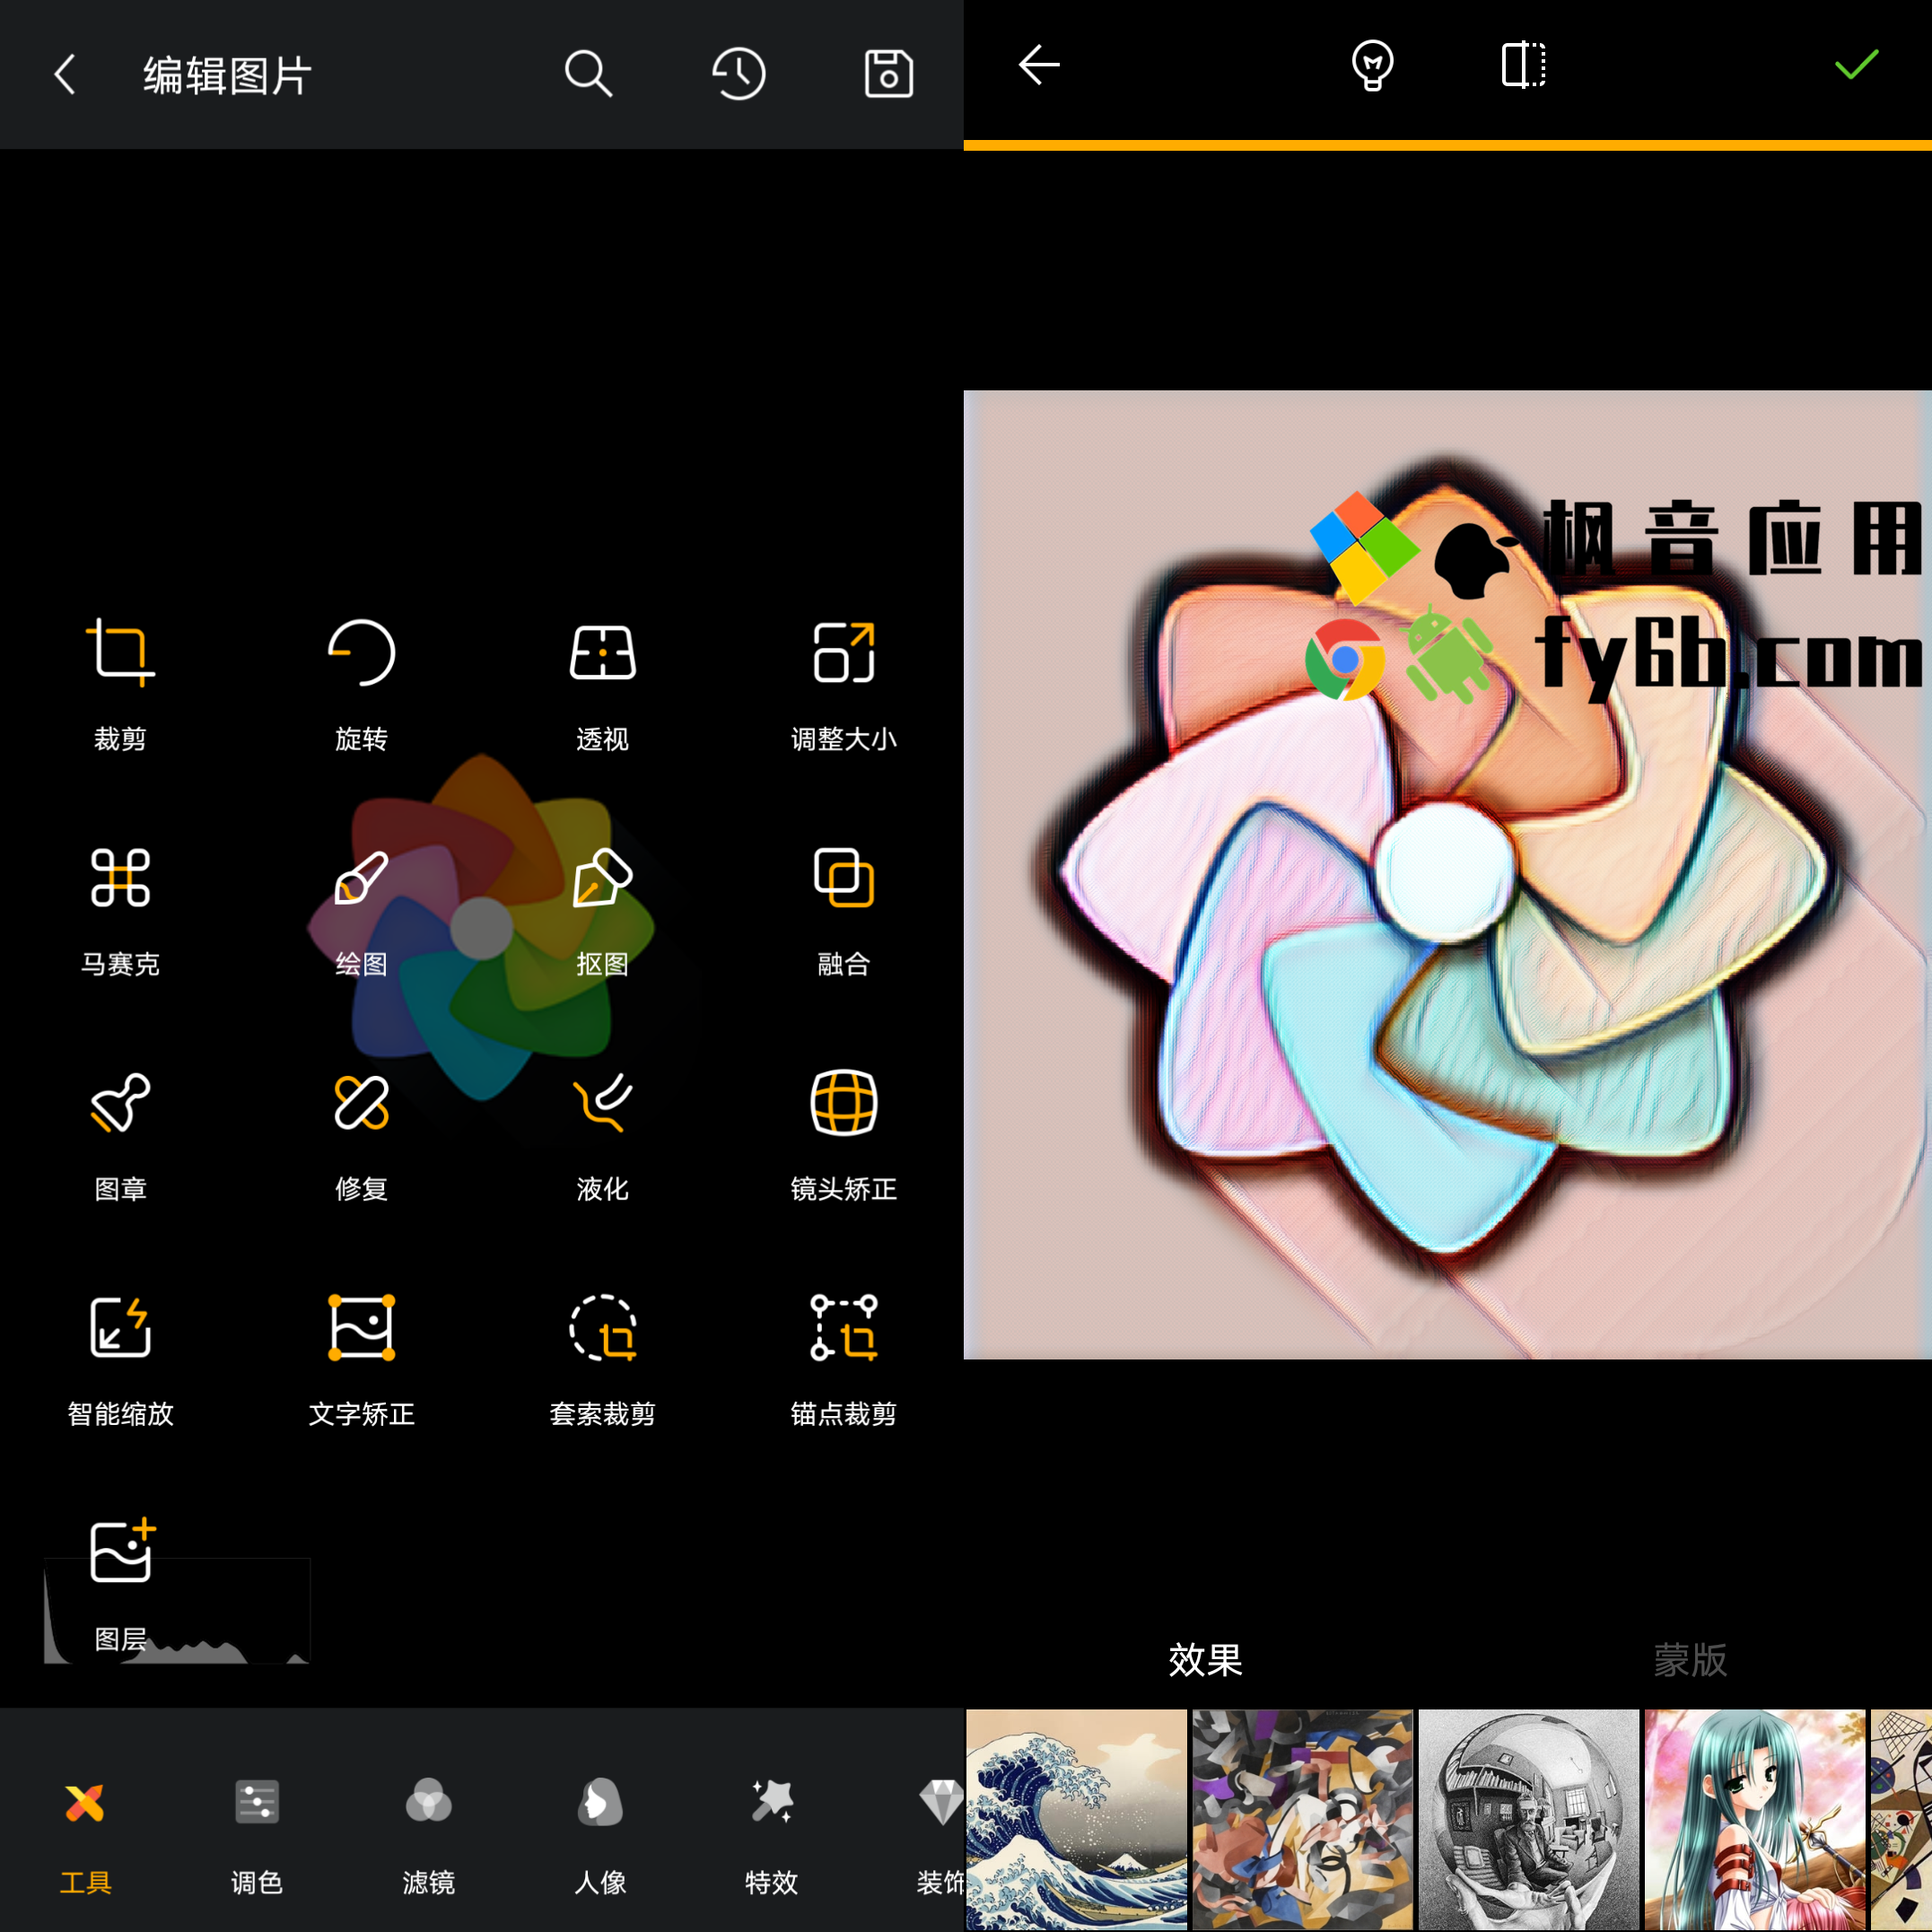Toggle the before/after compare icon
The width and height of the screenshot is (1932, 1932).
pyautogui.click(x=1524, y=65)
